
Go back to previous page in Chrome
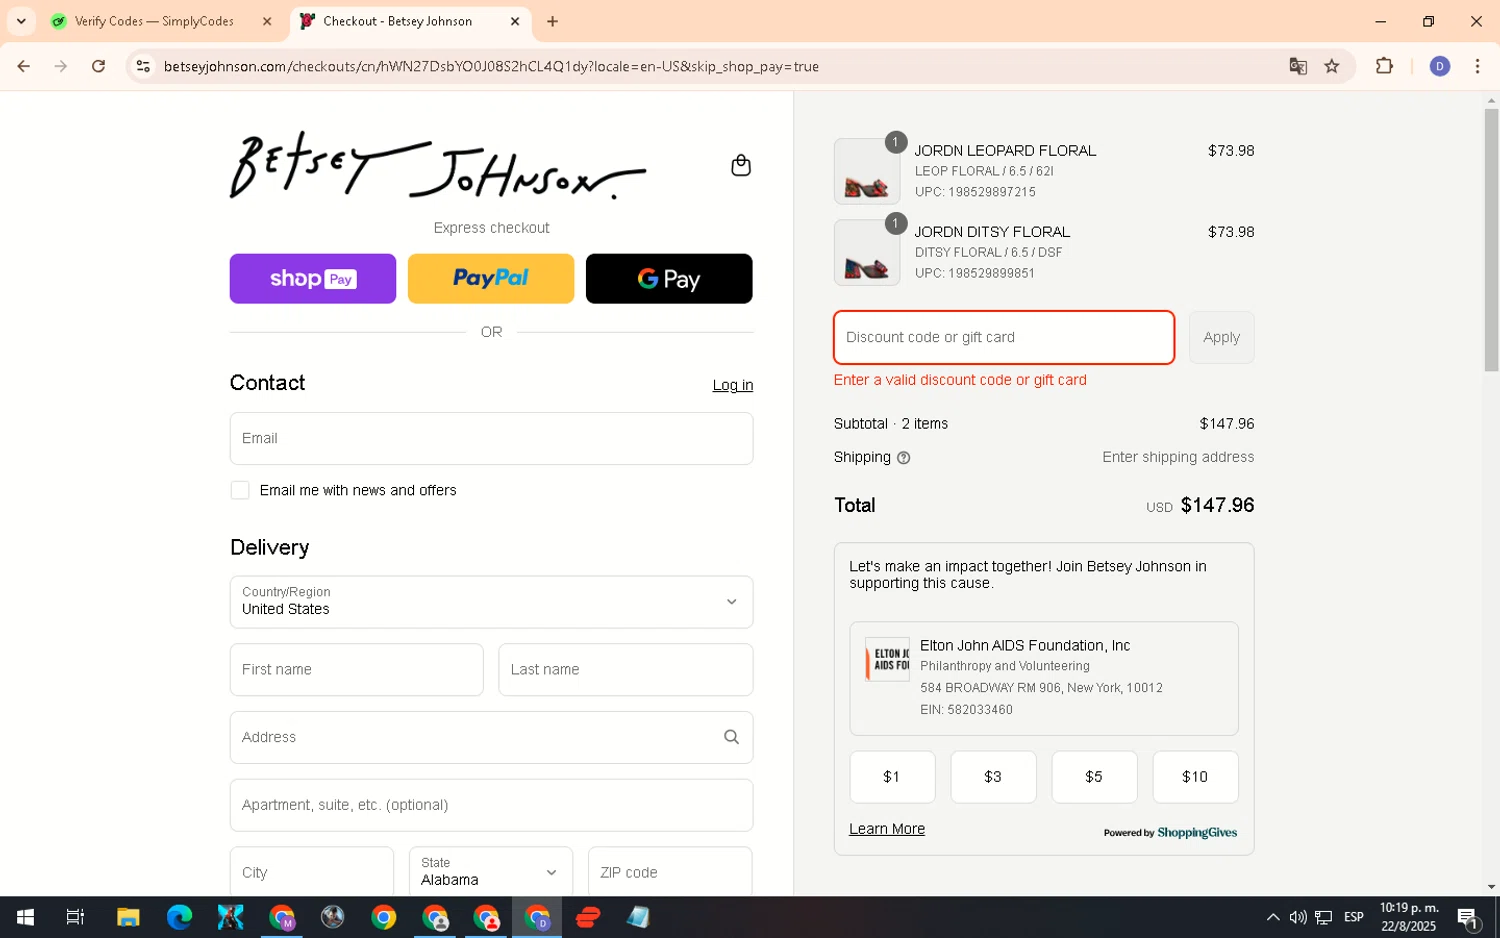tap(23, 66)
